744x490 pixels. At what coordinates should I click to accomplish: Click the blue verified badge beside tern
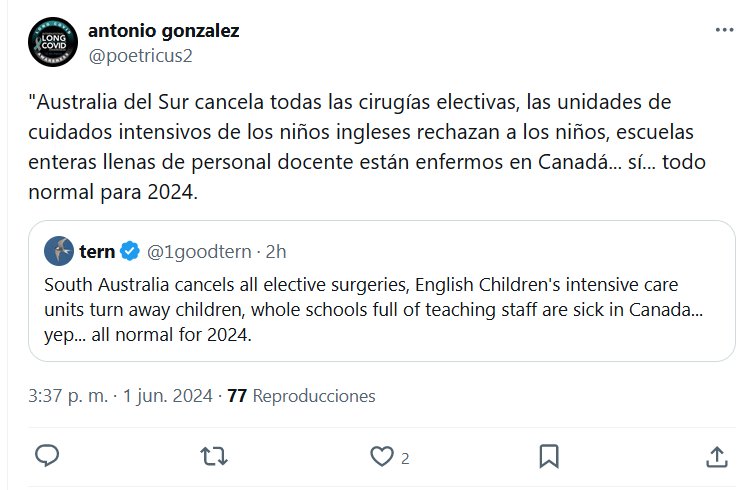[130, 249]
